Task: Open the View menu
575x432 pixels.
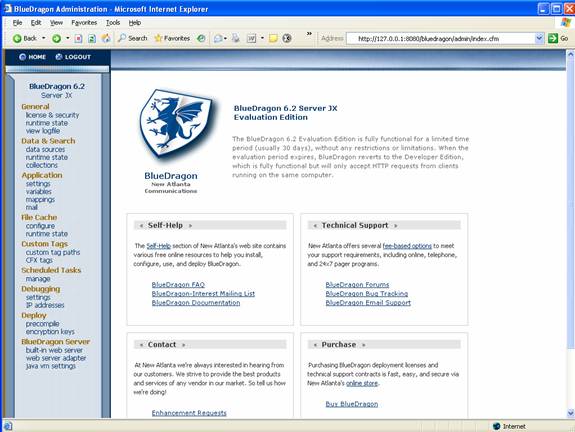Action: click(56, 23)
